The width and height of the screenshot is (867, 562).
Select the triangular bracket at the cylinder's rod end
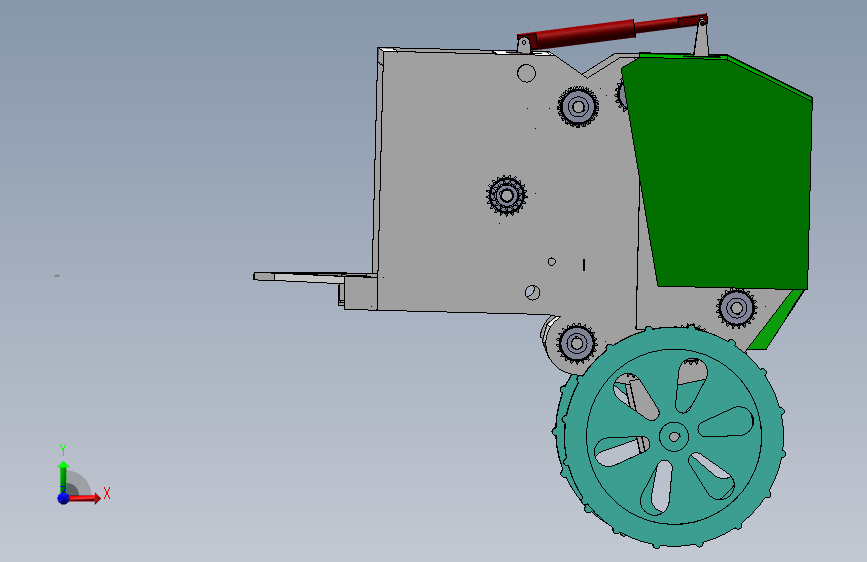click(x=701, y=37)
